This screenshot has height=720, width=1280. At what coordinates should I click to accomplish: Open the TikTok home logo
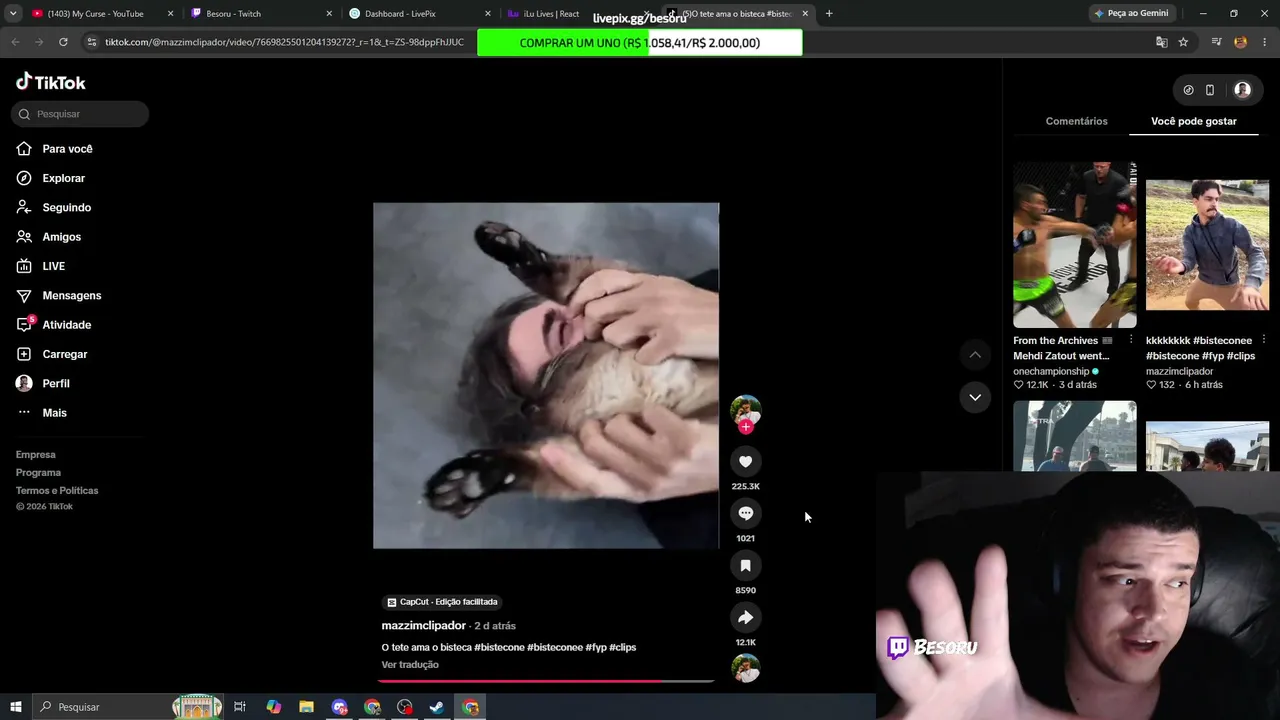tap(51, 82)
